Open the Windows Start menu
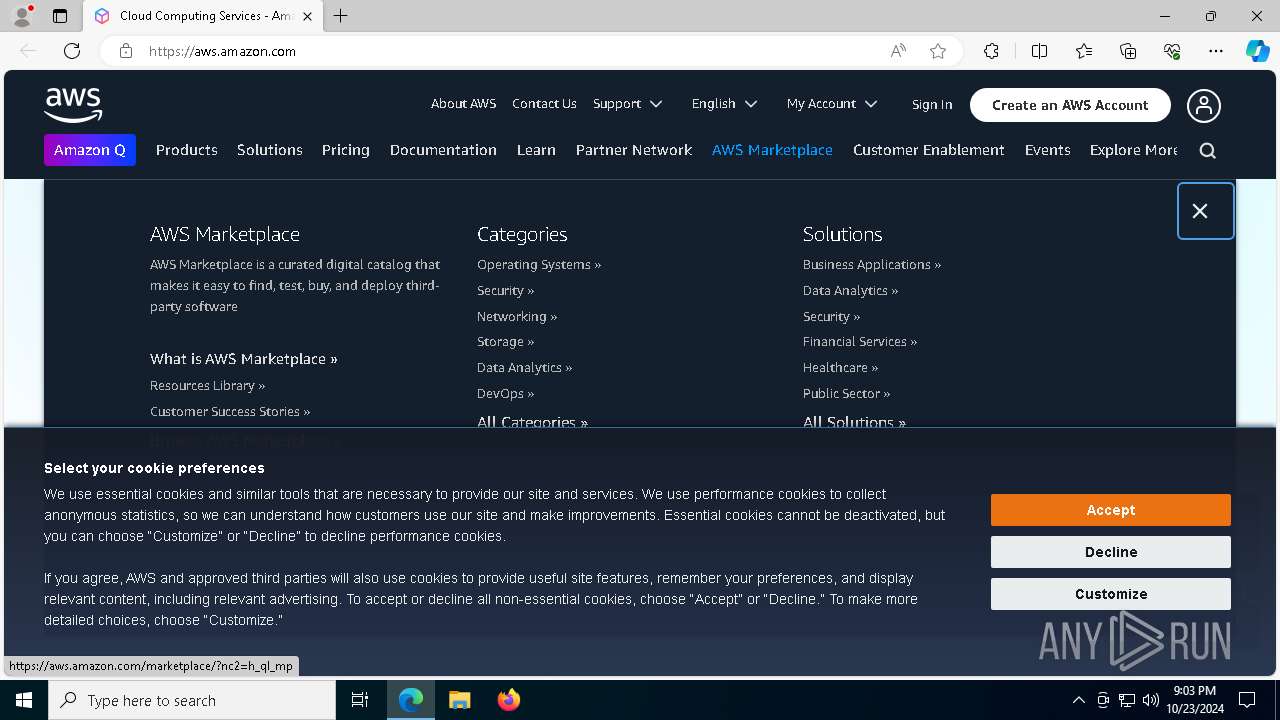The image size is (1280, 720). 24,700
